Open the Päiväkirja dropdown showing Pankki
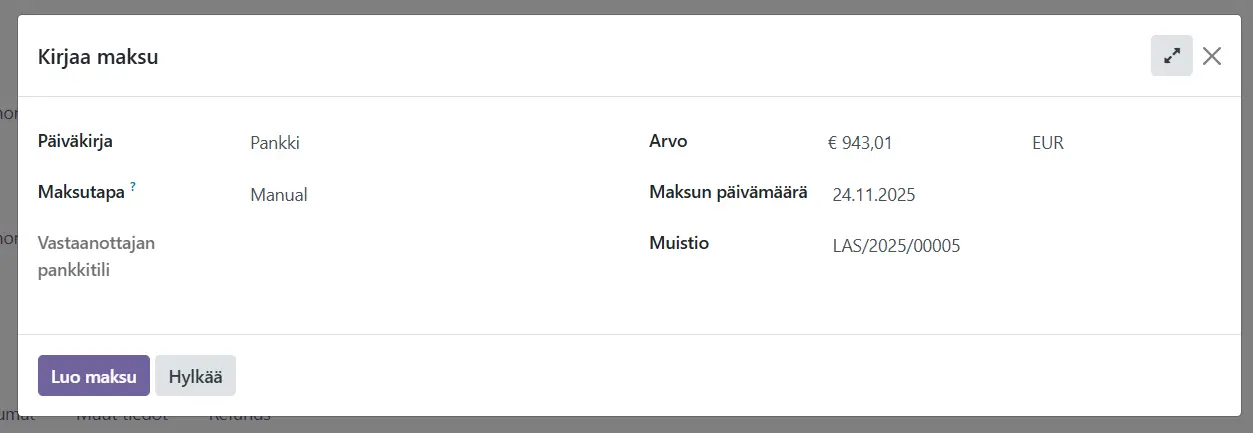 (x=420, y=143)
